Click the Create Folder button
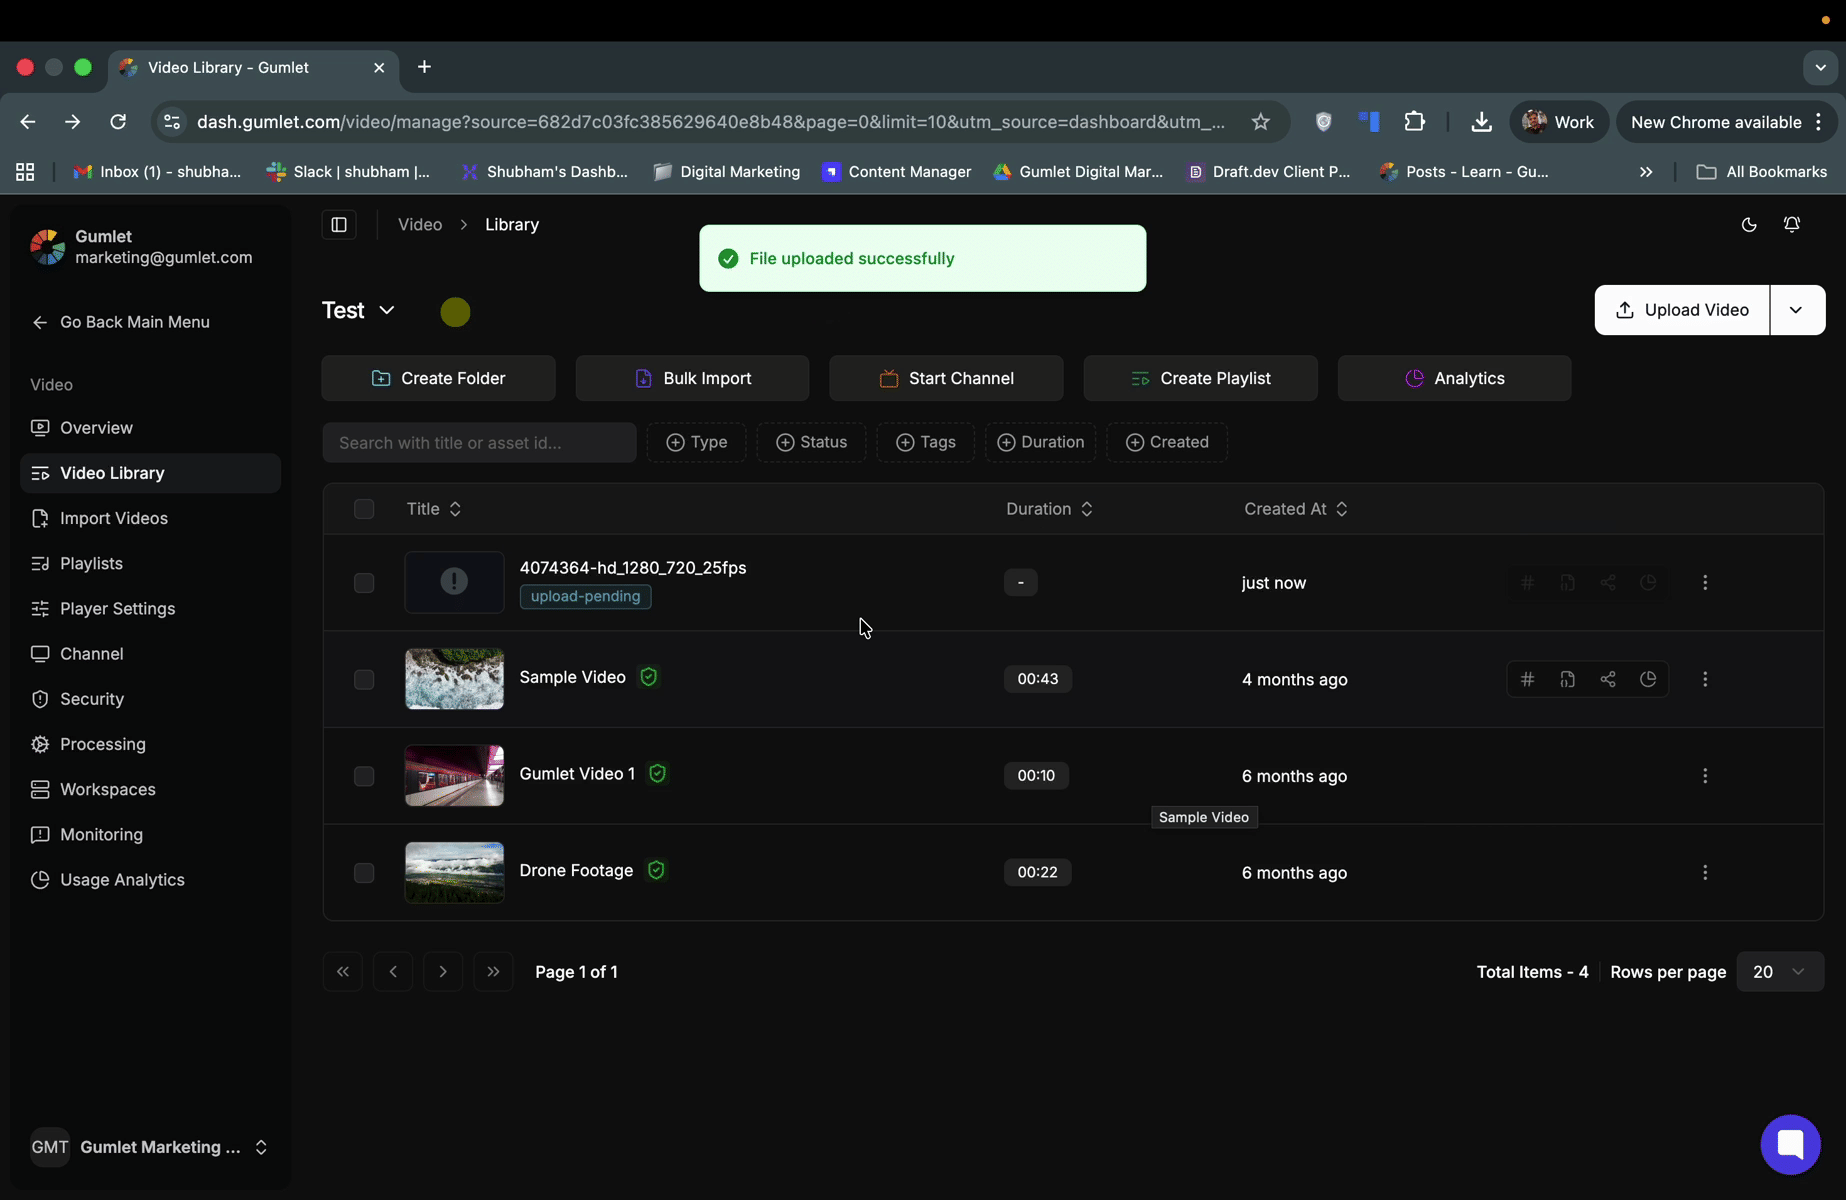Viewport: 1846px width, 1200px height. click(x=438, y=378)
